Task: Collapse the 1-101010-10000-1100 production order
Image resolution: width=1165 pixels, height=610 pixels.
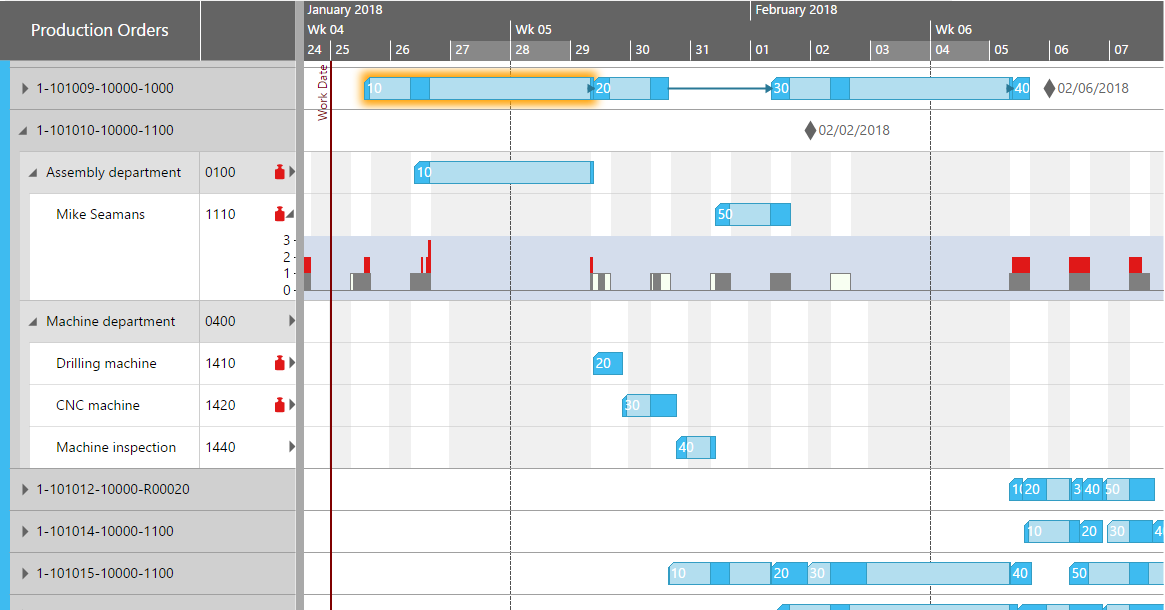Action: (x=22, y=129)
